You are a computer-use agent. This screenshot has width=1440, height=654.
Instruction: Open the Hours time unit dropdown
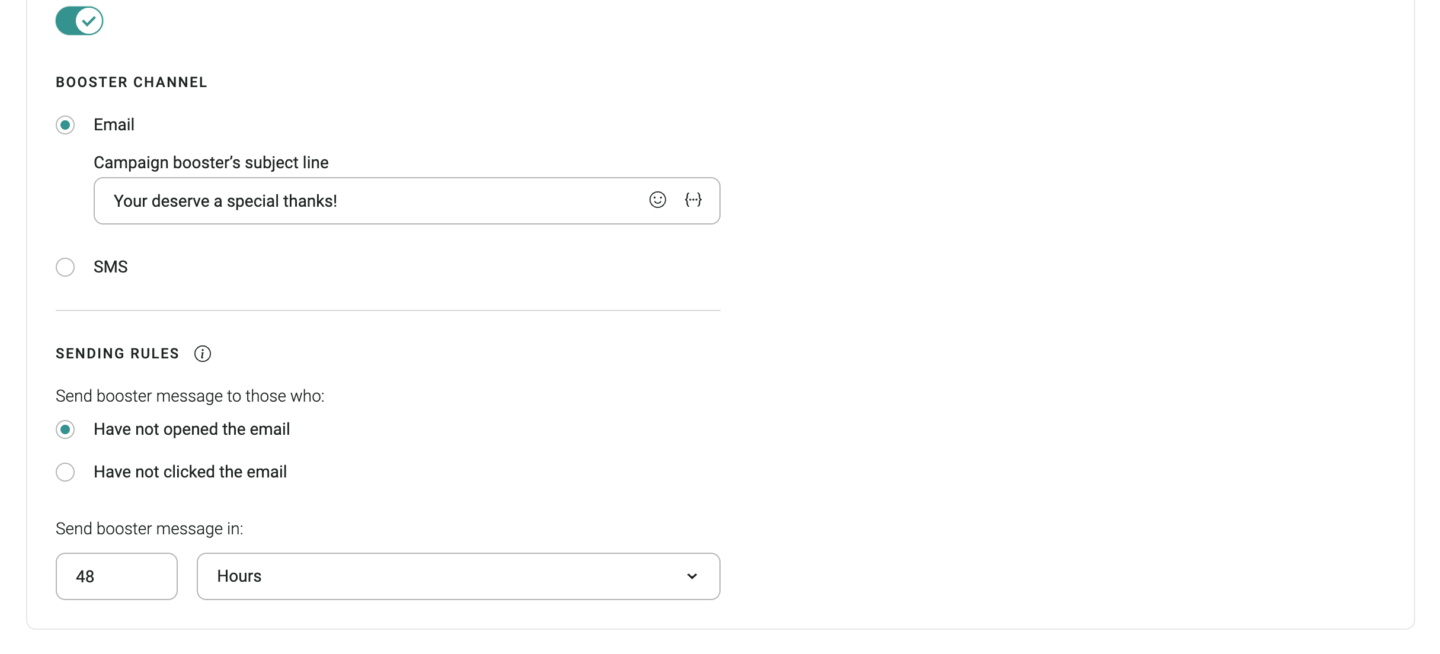[458, 576]
